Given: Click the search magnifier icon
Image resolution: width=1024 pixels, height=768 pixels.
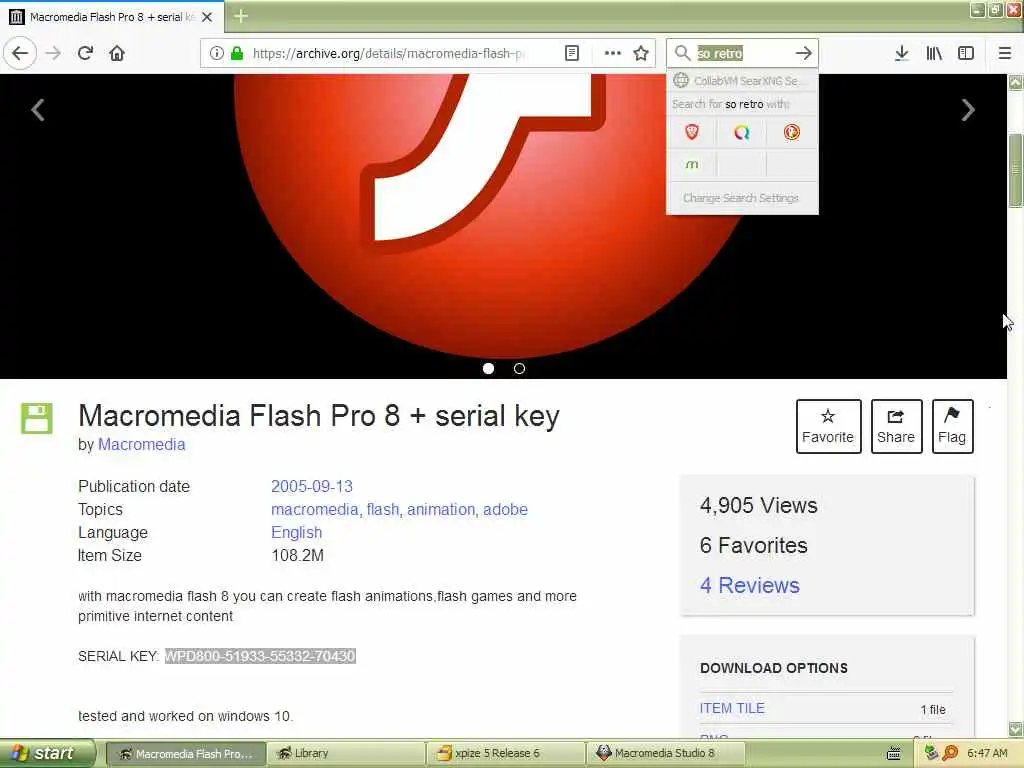Looking at the screenshot, I should click(682, 53).
